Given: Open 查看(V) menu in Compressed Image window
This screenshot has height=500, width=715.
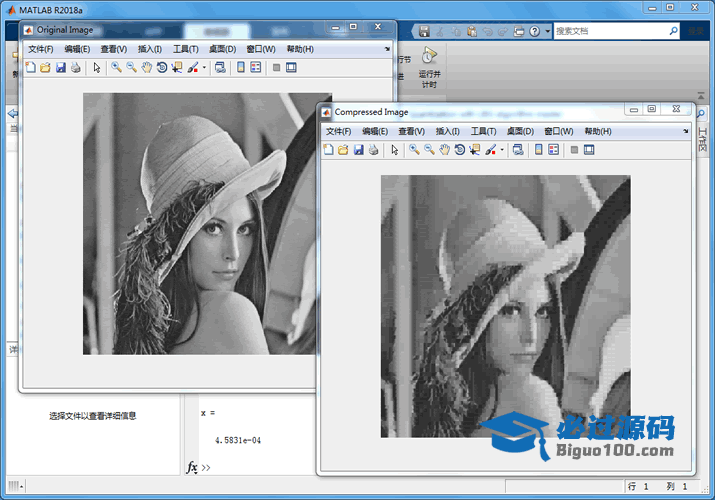Looking at the screenshot, I should pos(411,131).
